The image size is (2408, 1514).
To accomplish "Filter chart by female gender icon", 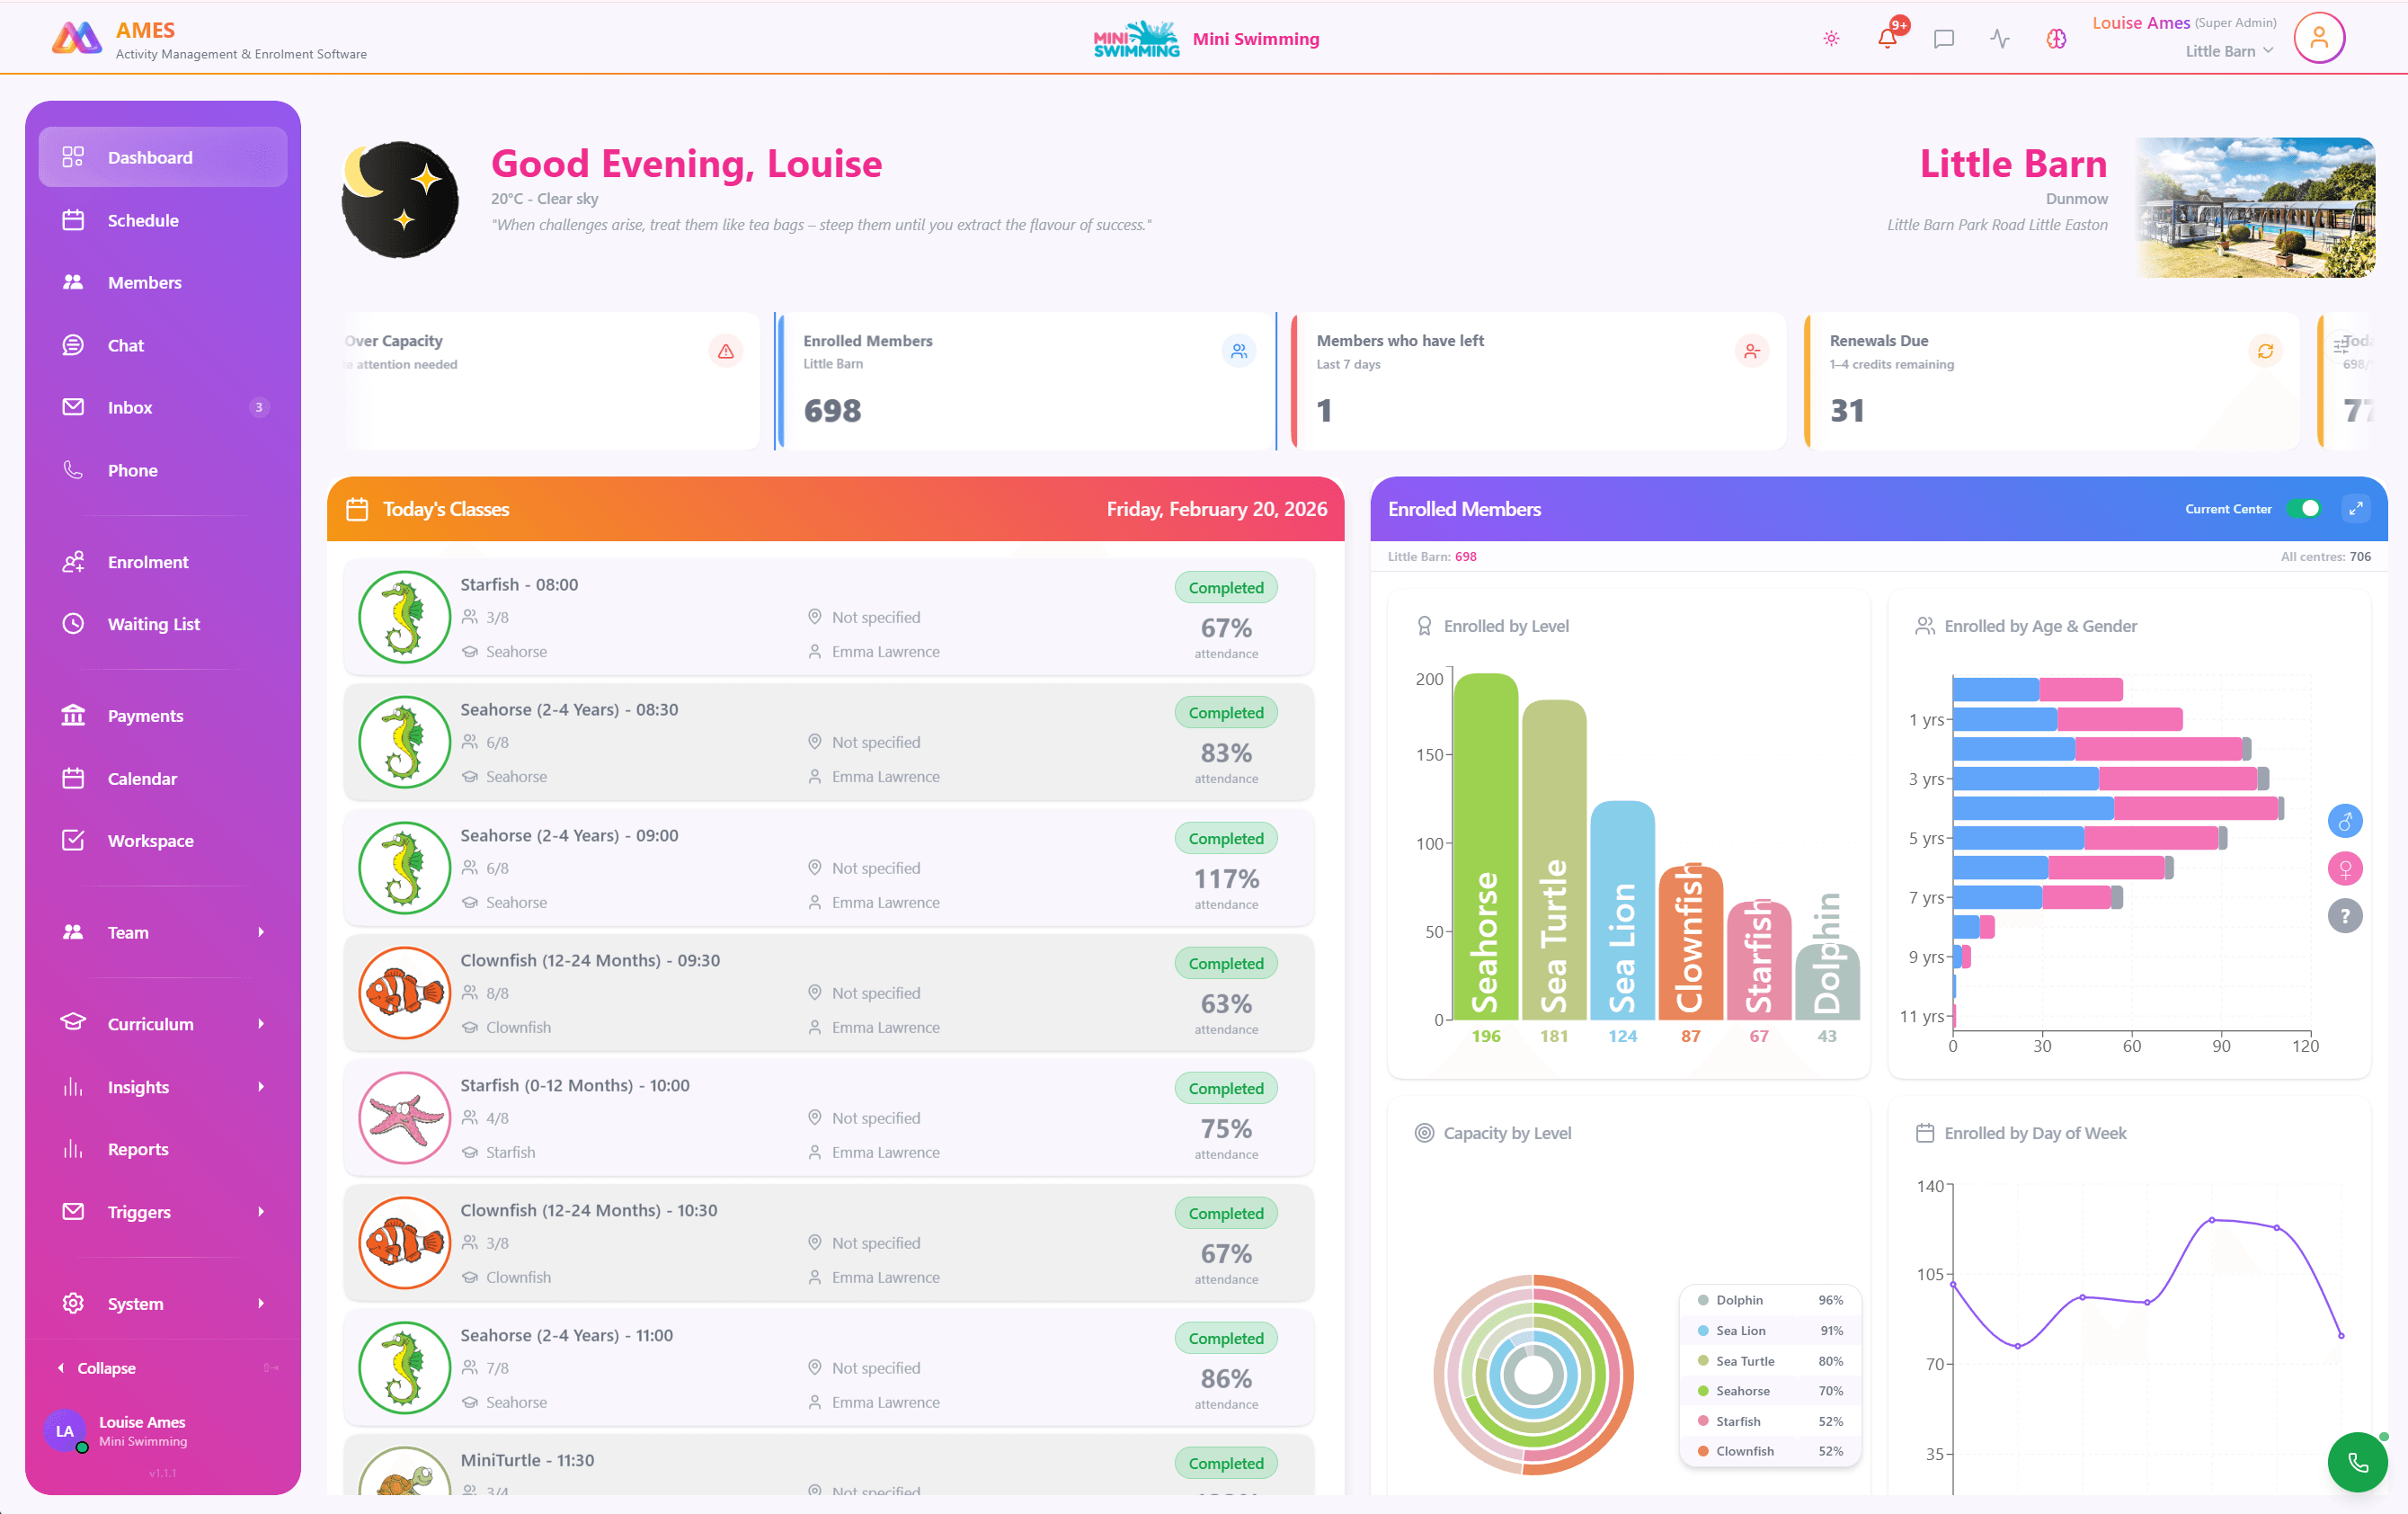I will (2345, 869).
